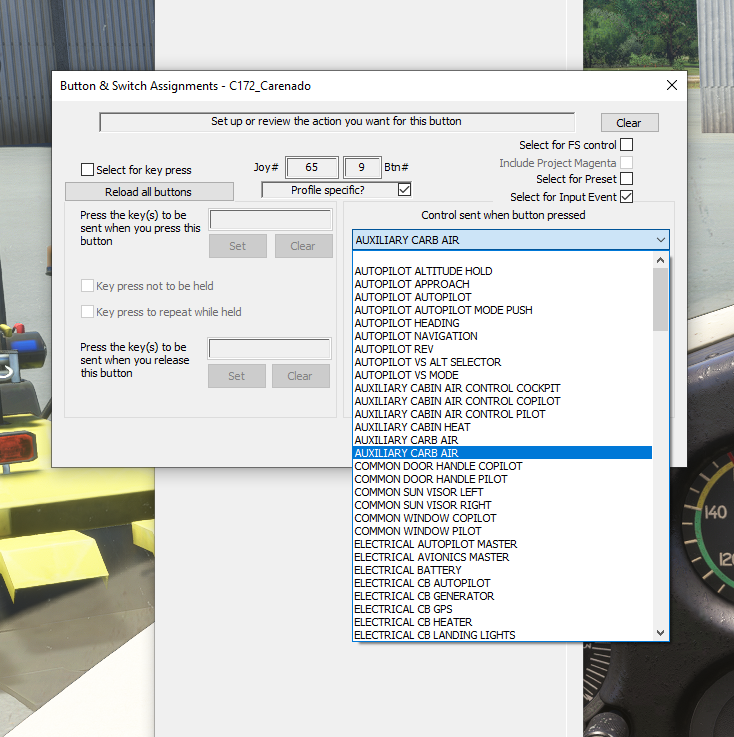Choose AUTOPILOT AUTOPILOT option

click(502, 297)
